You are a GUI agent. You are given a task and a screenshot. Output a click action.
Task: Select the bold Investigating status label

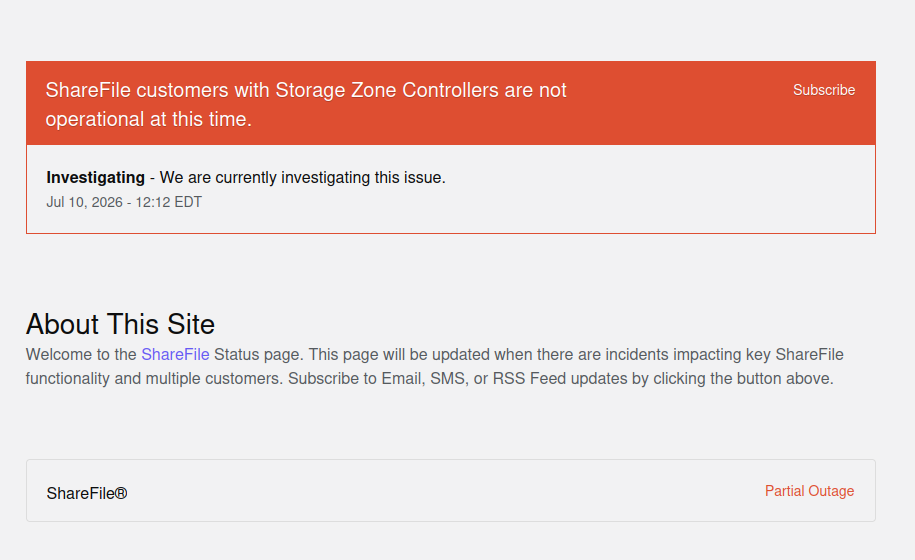[x=96, y=177]
